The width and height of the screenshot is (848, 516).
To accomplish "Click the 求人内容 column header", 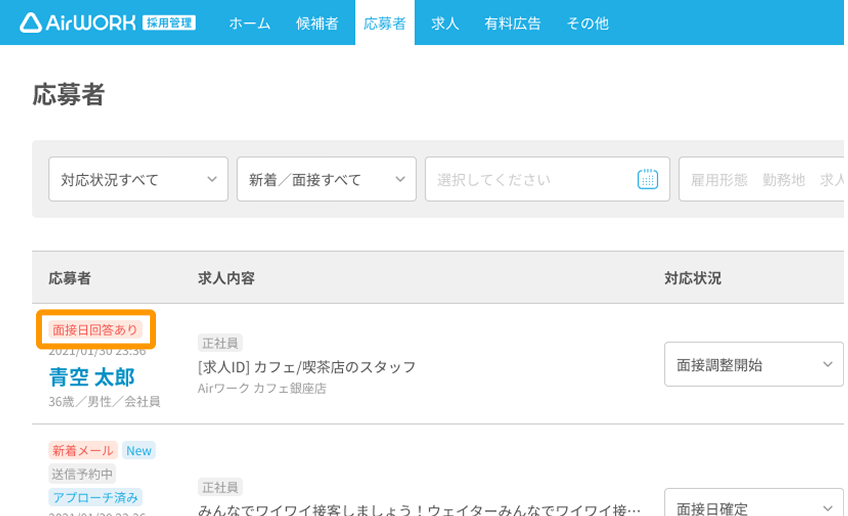I will tap(226, 278).
